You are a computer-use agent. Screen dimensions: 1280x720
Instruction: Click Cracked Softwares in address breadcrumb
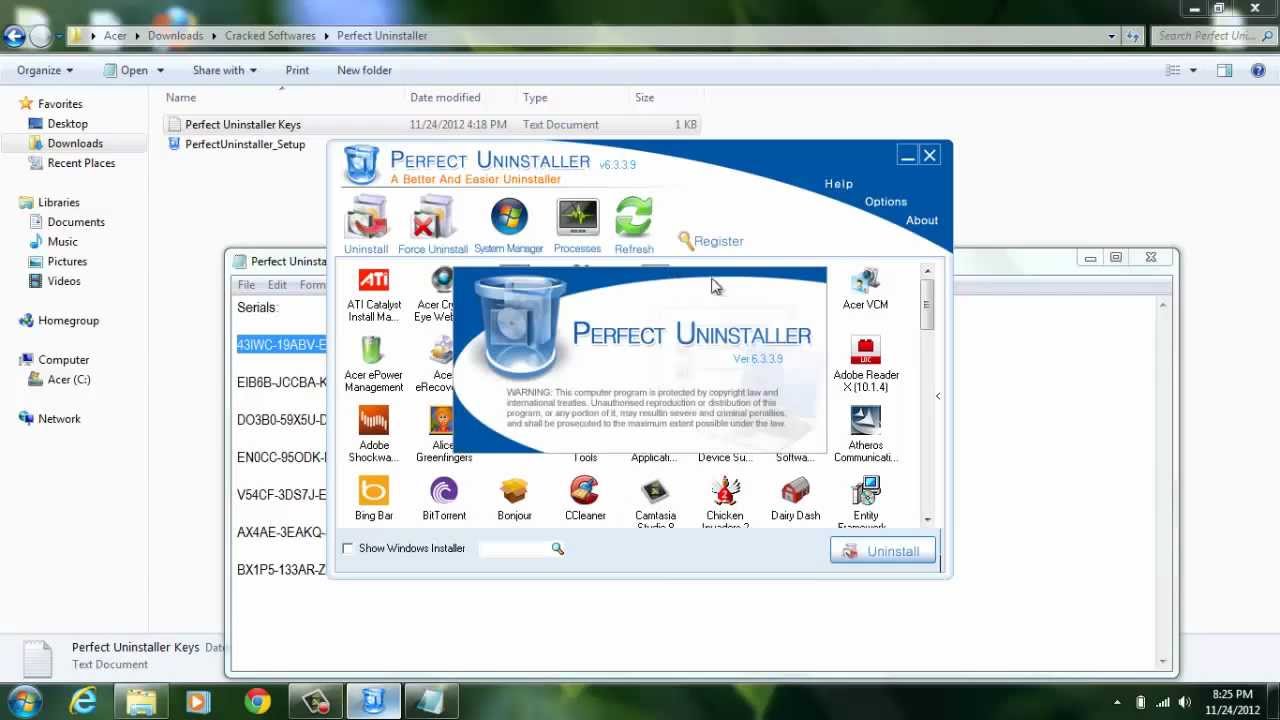click(270, 36)
